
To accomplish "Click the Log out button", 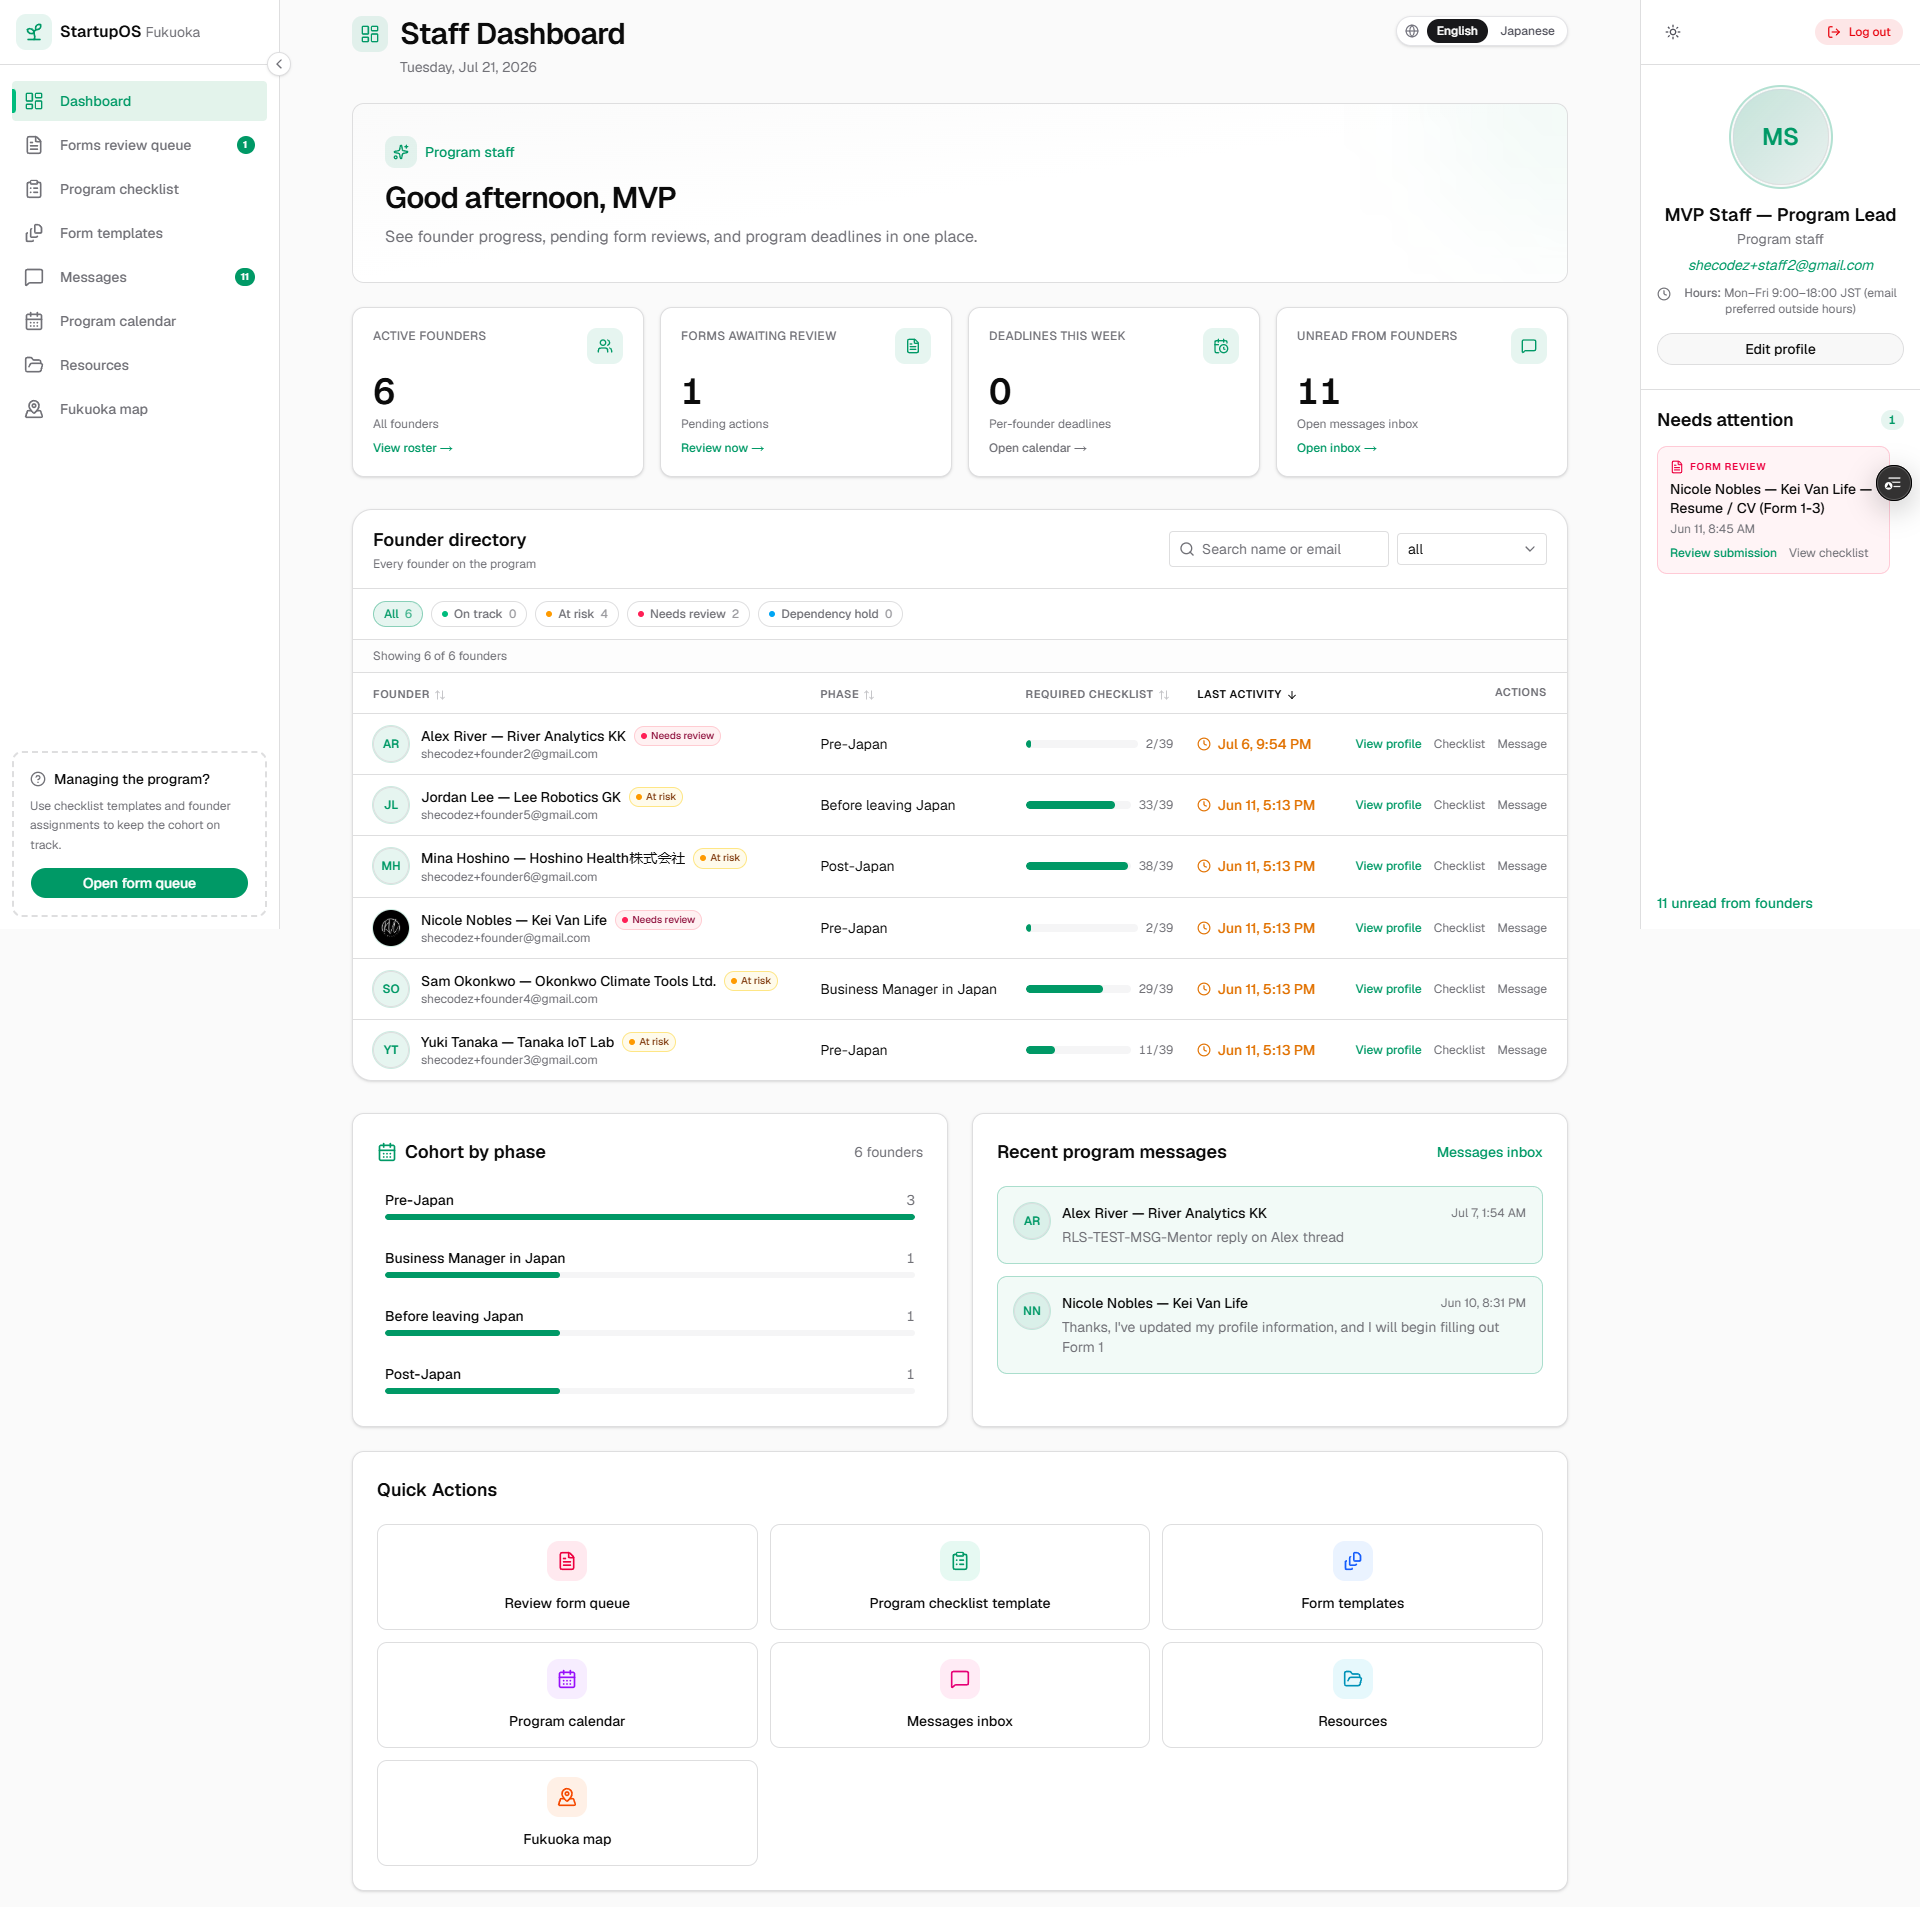I will coord(1859,32).
